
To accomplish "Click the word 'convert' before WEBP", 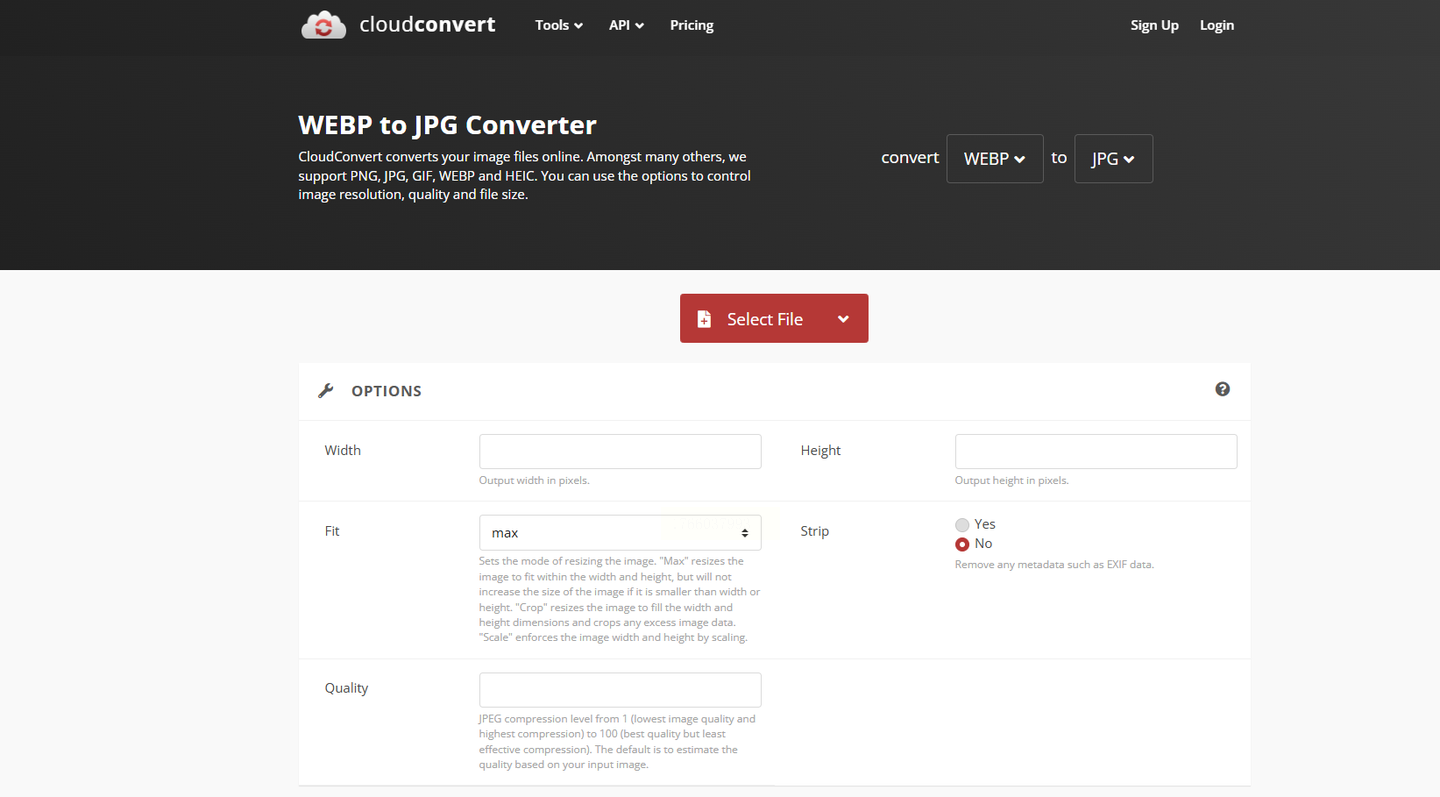I will point(910,158).
